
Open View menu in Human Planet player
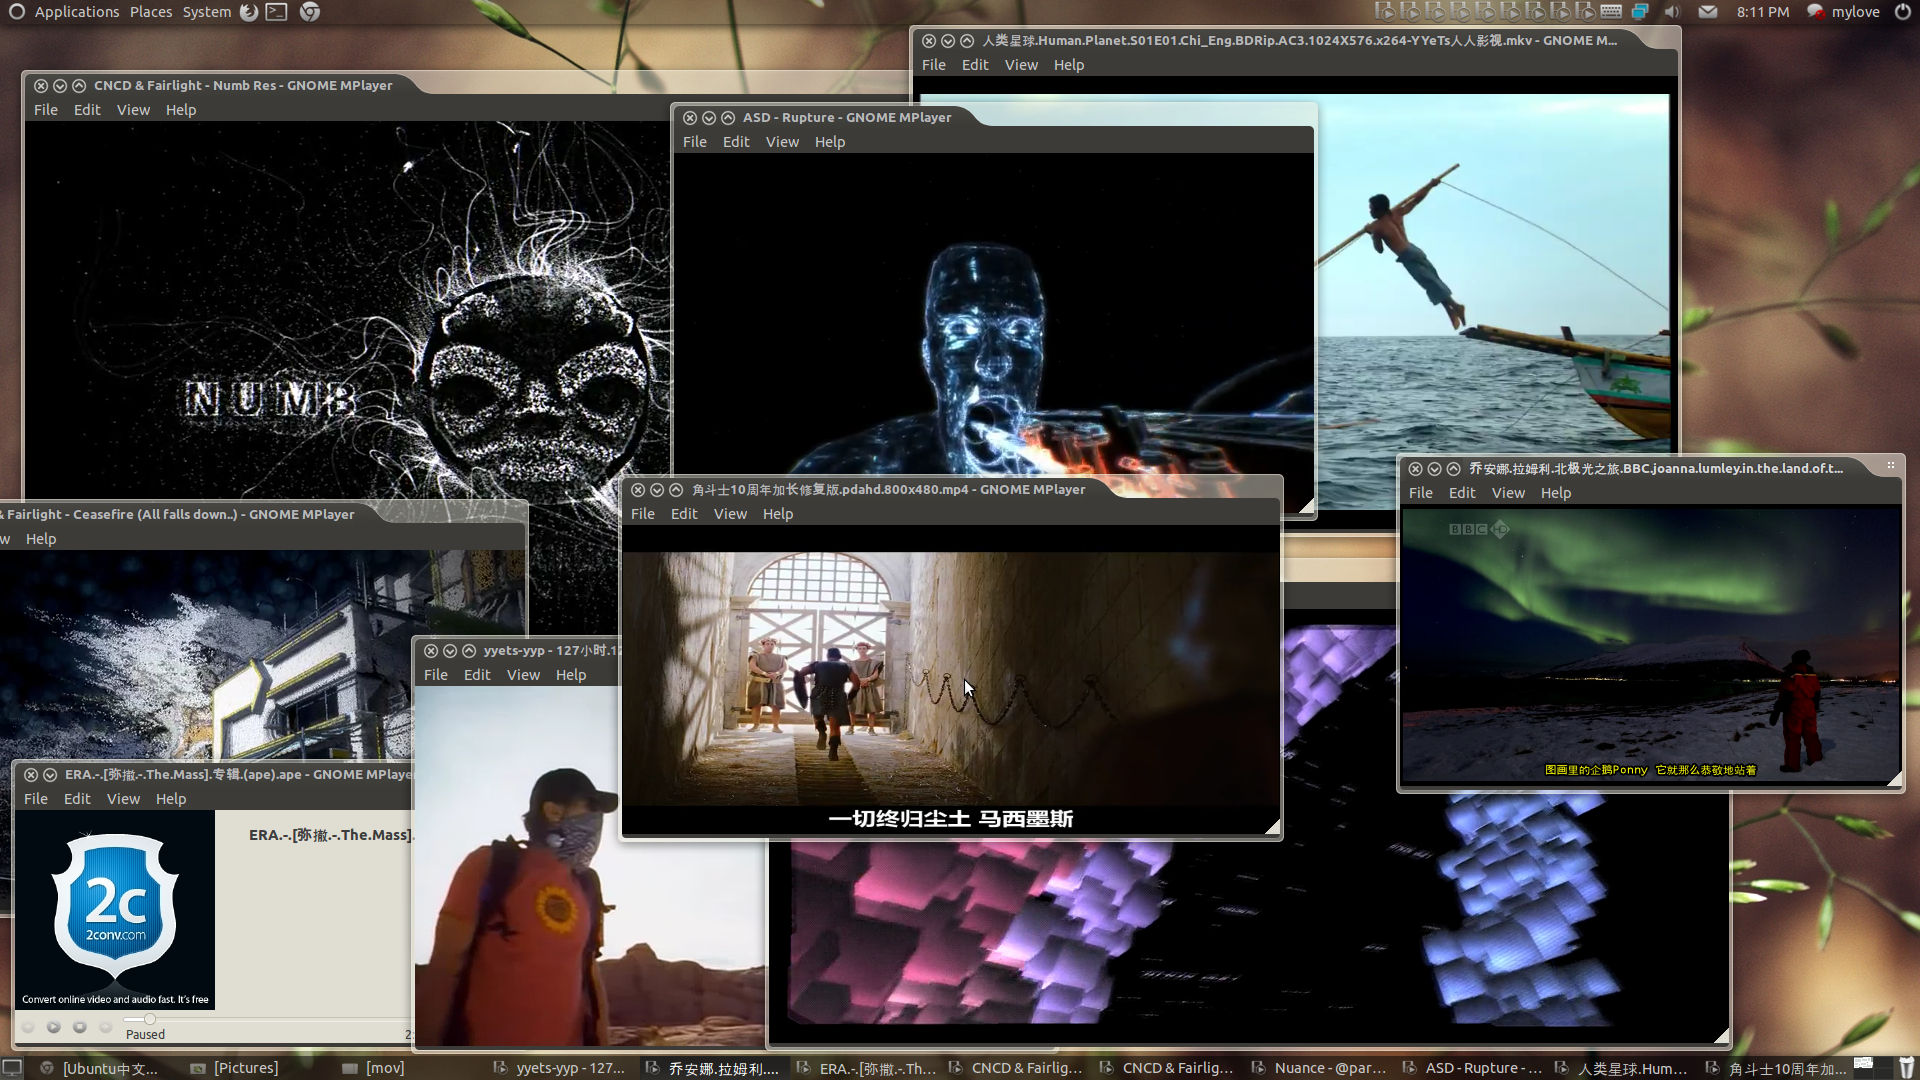(1021, 65)
